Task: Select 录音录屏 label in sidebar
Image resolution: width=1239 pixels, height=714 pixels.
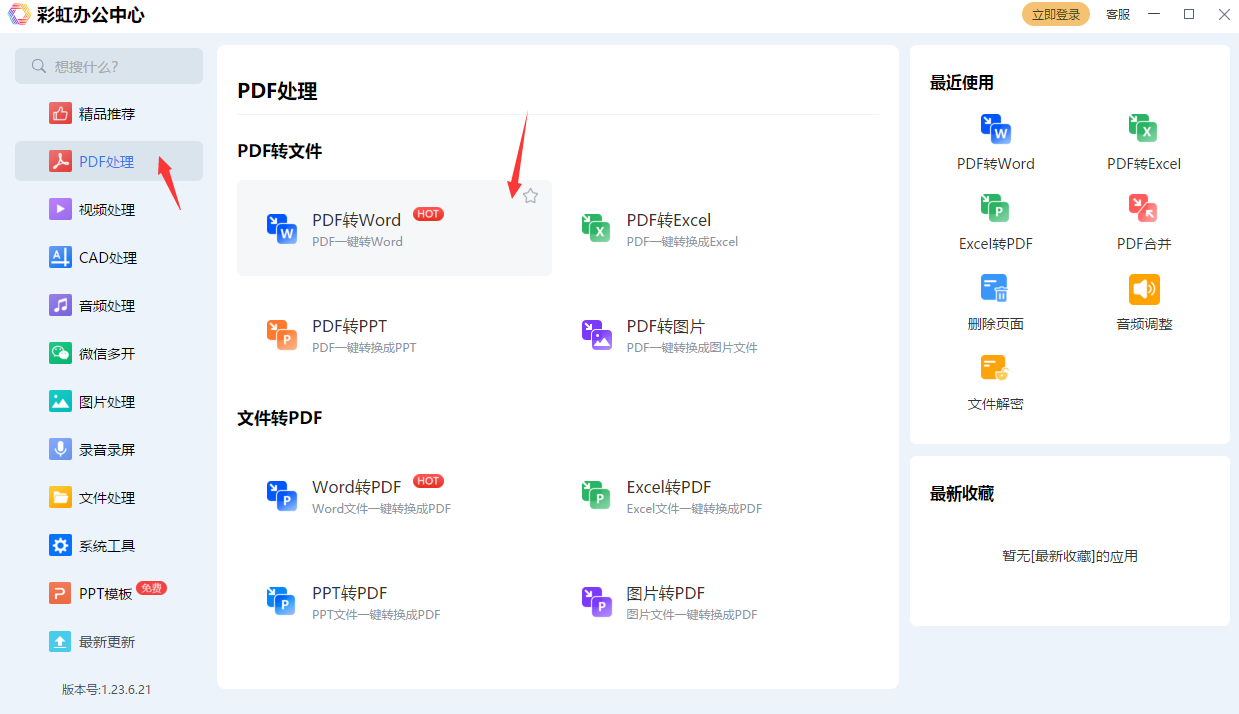Action: [x=107, y=450]
